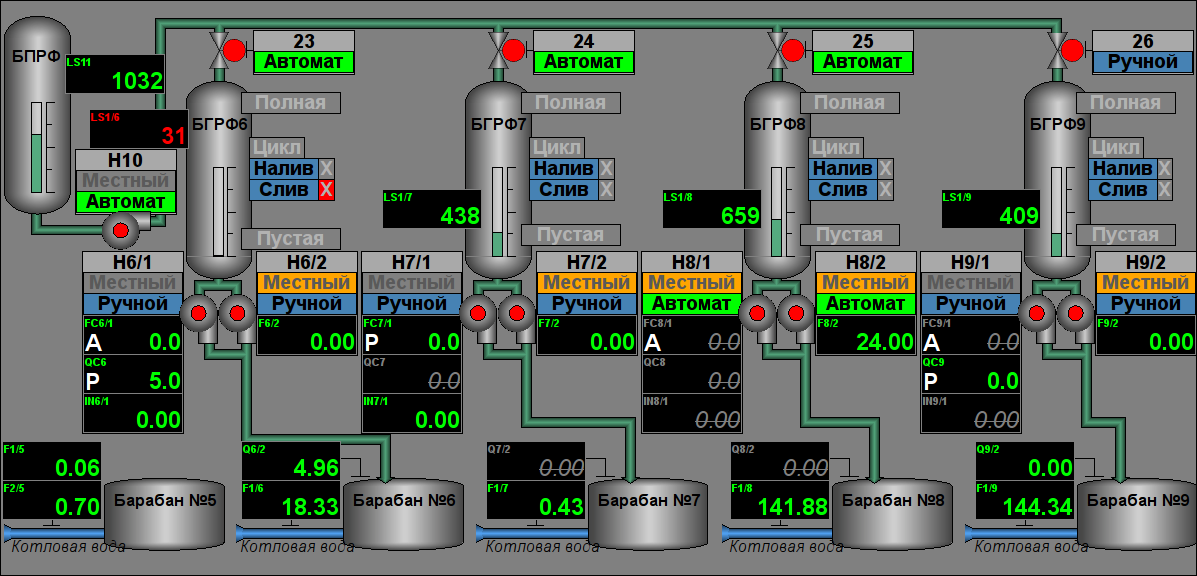The width and height of the screenshot is (1197, 576).
Task: Toggle the Слив X box for БГРФ9
Action: pyautogui.click(x=1164, y=190)
